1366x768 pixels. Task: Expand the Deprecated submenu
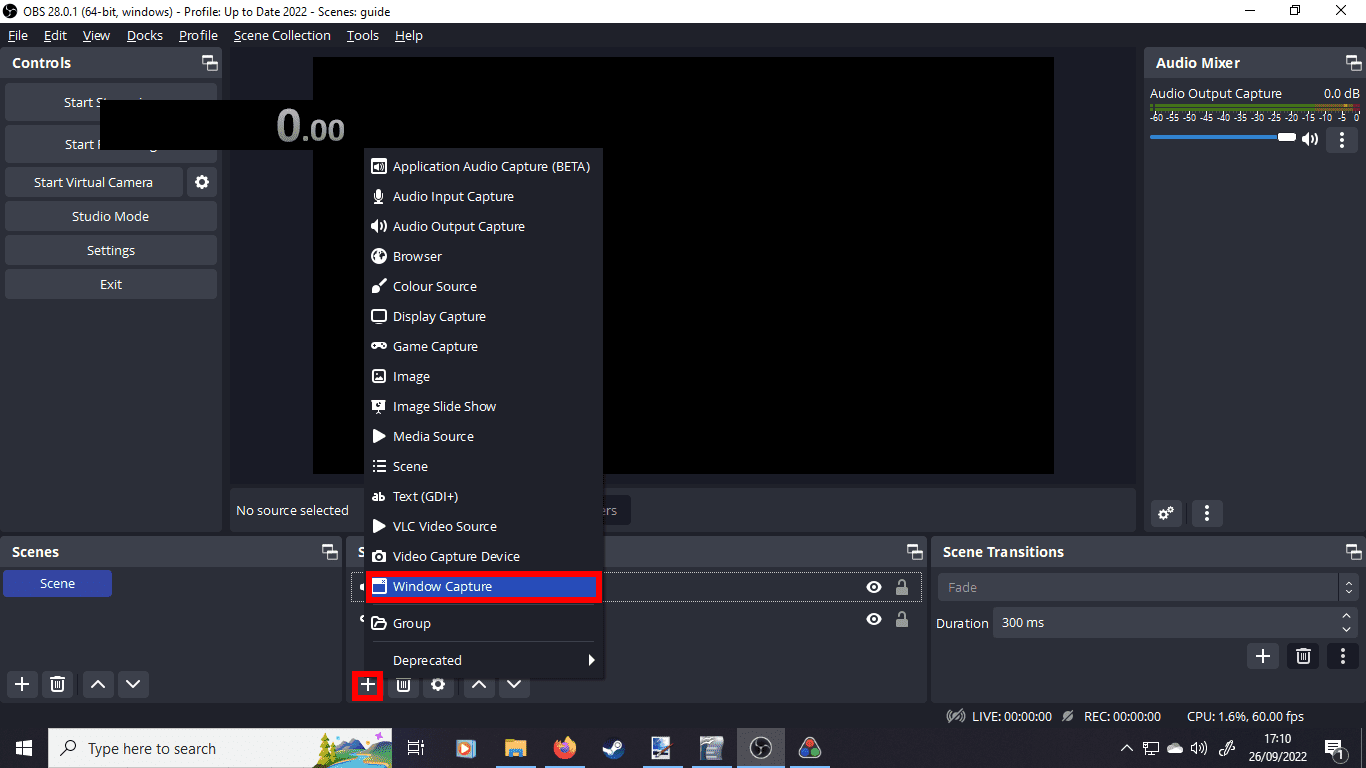click(x=484, y=661)
